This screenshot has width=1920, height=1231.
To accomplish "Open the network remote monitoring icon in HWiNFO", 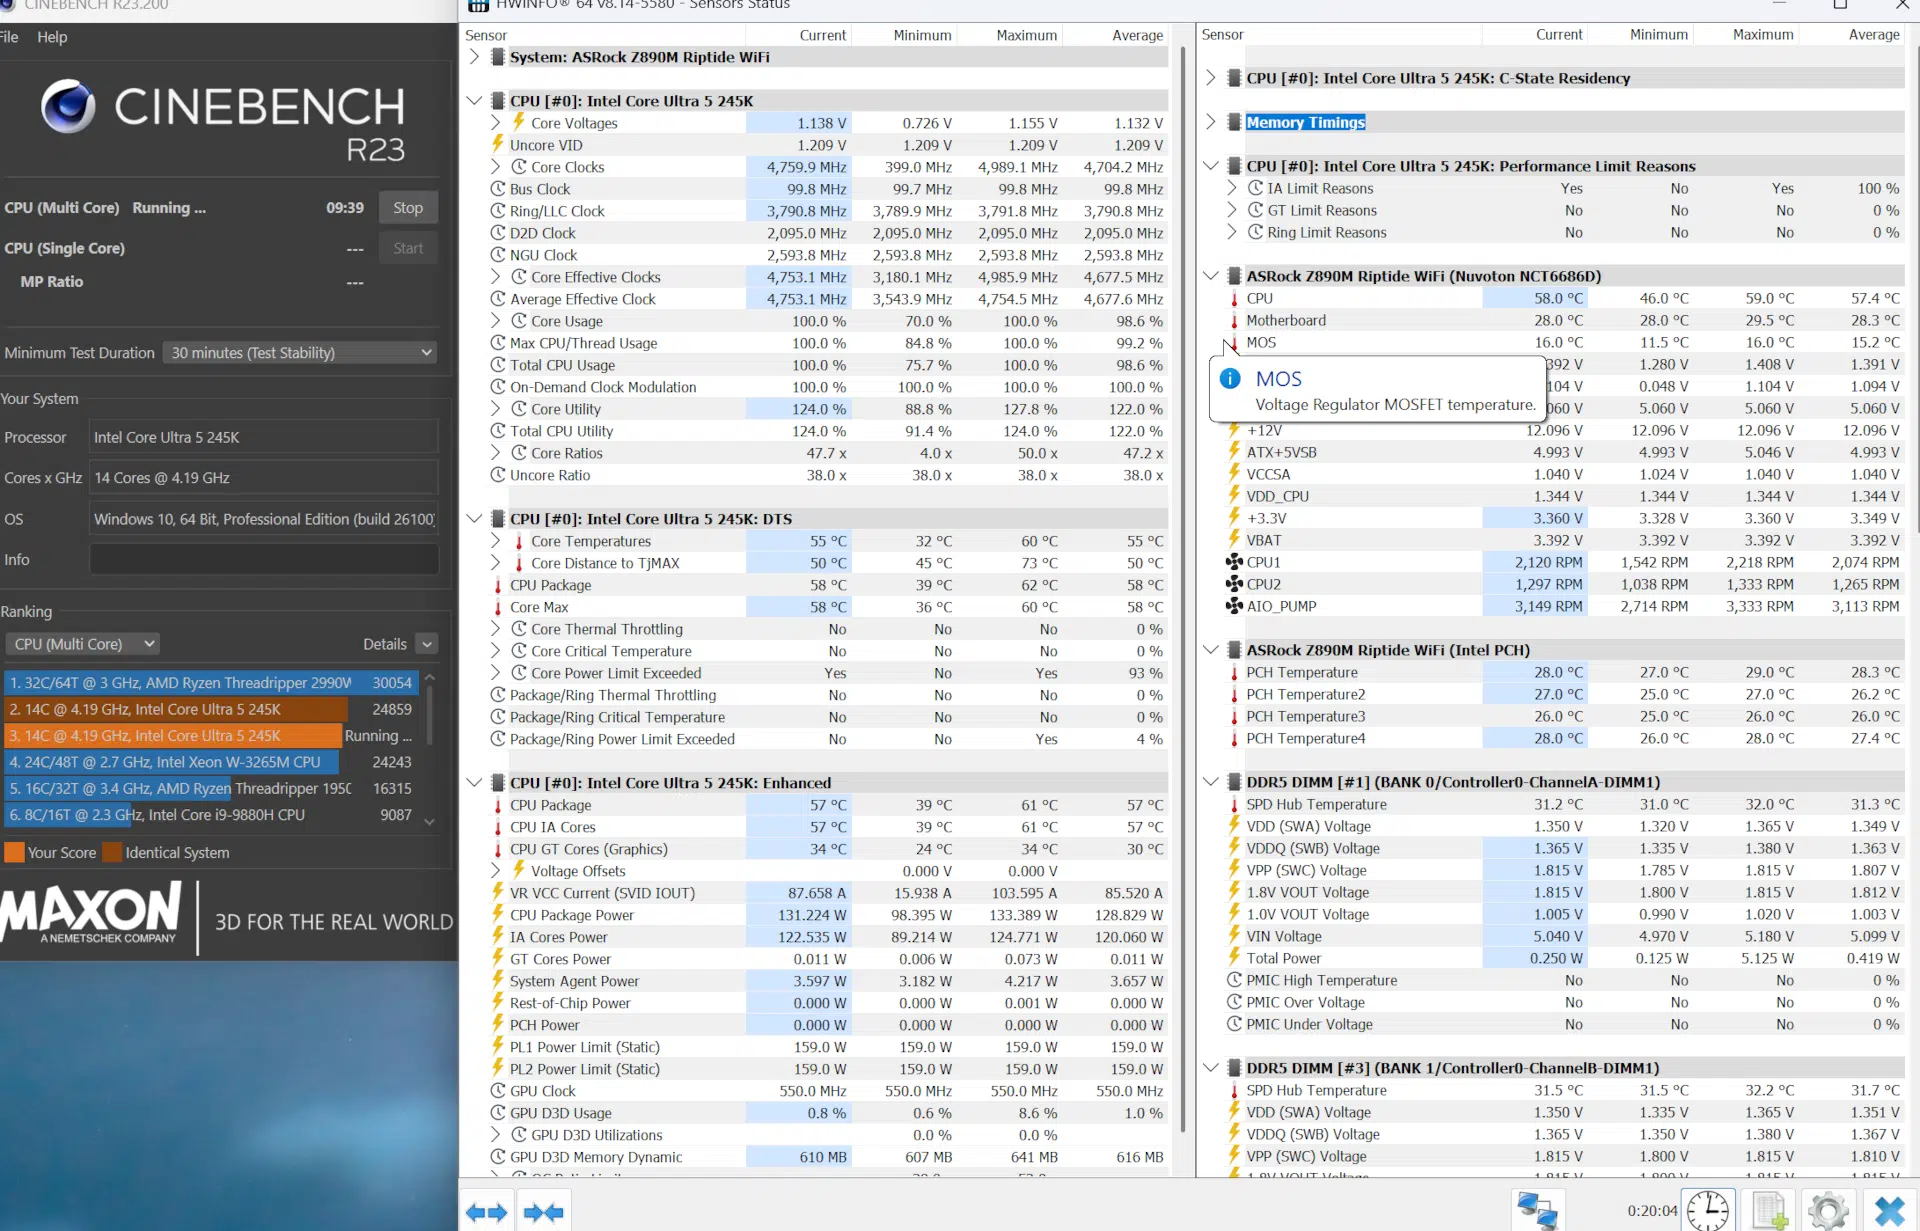I will (1538, 1211).
